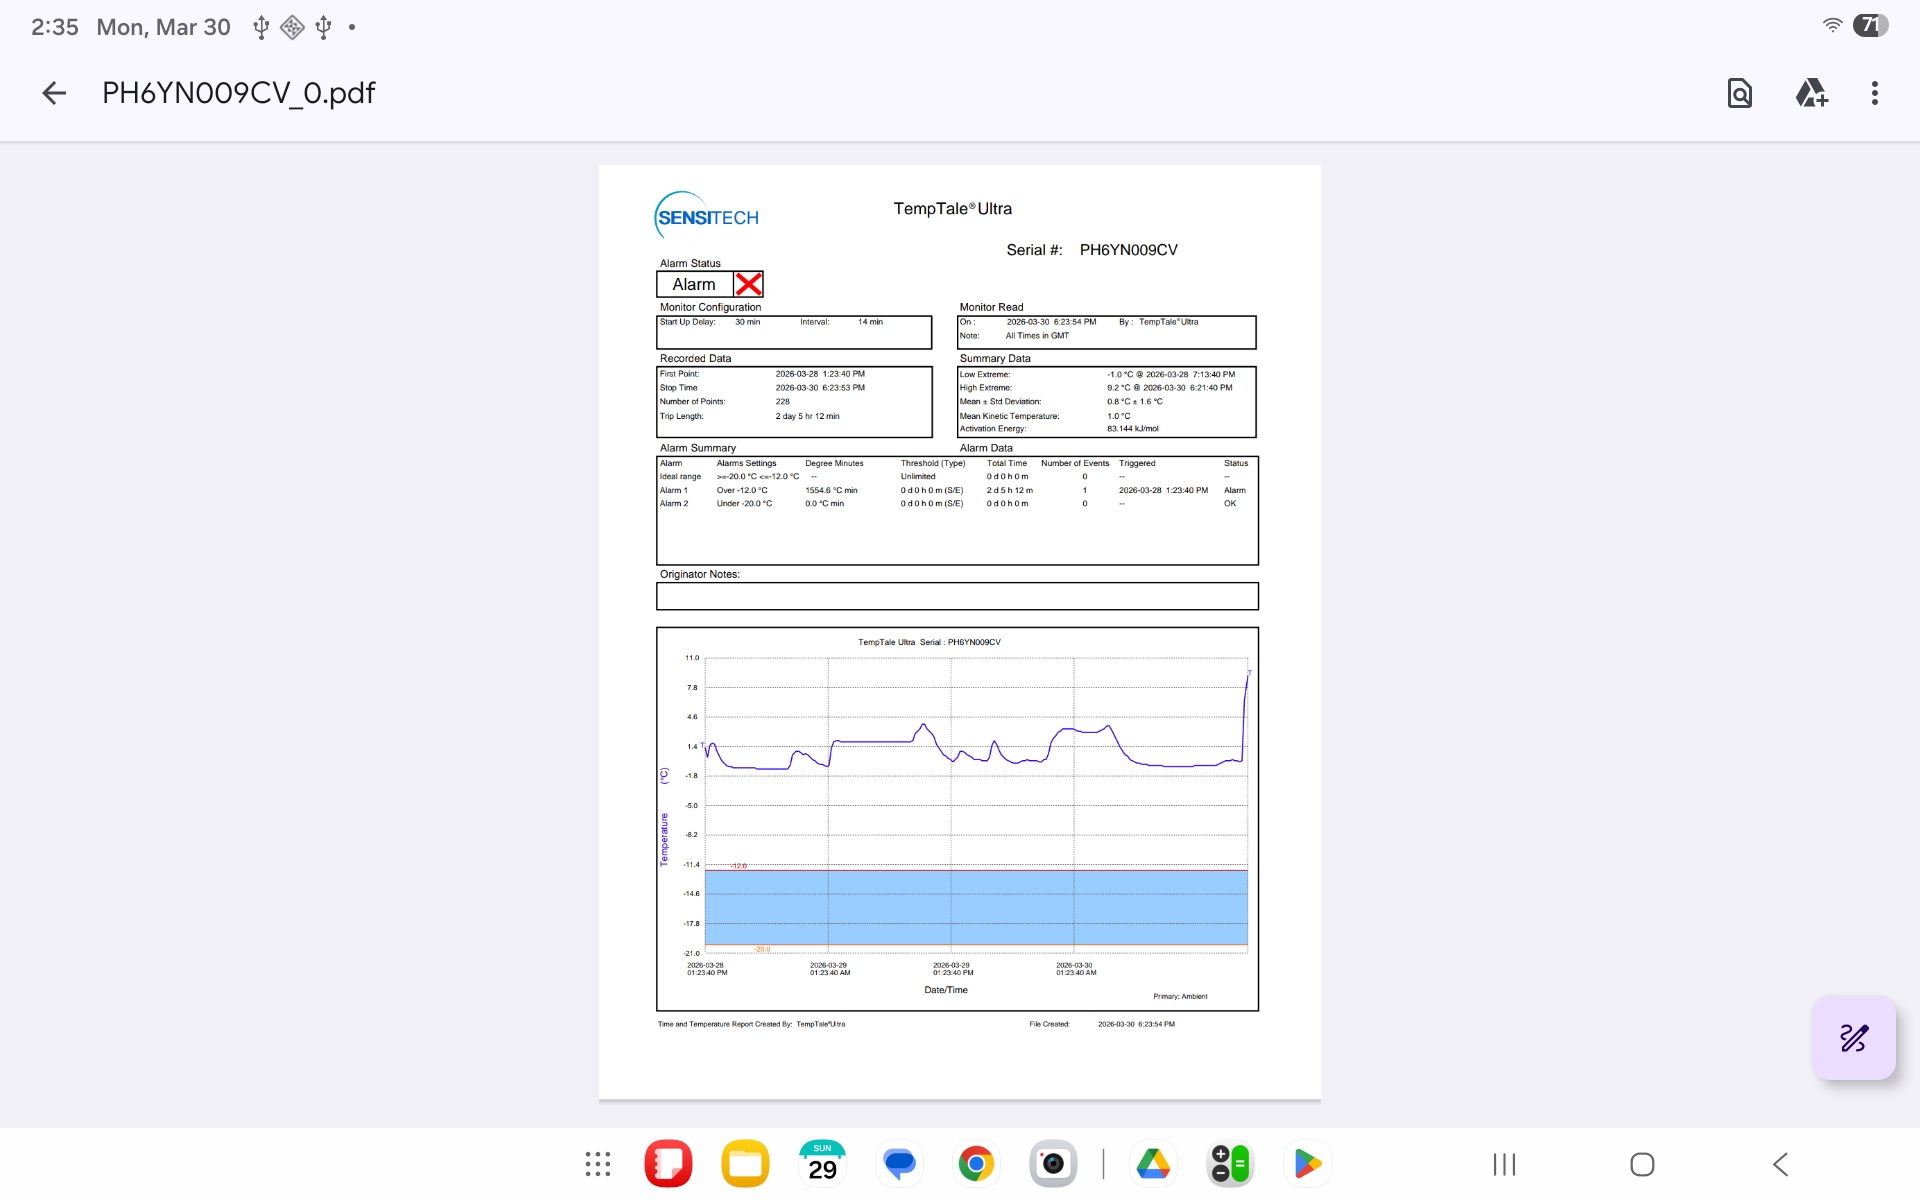Screen dimensions: 1920x1200
Task: Open the Camera app in taskbar
Action: click(1053, 1164)
